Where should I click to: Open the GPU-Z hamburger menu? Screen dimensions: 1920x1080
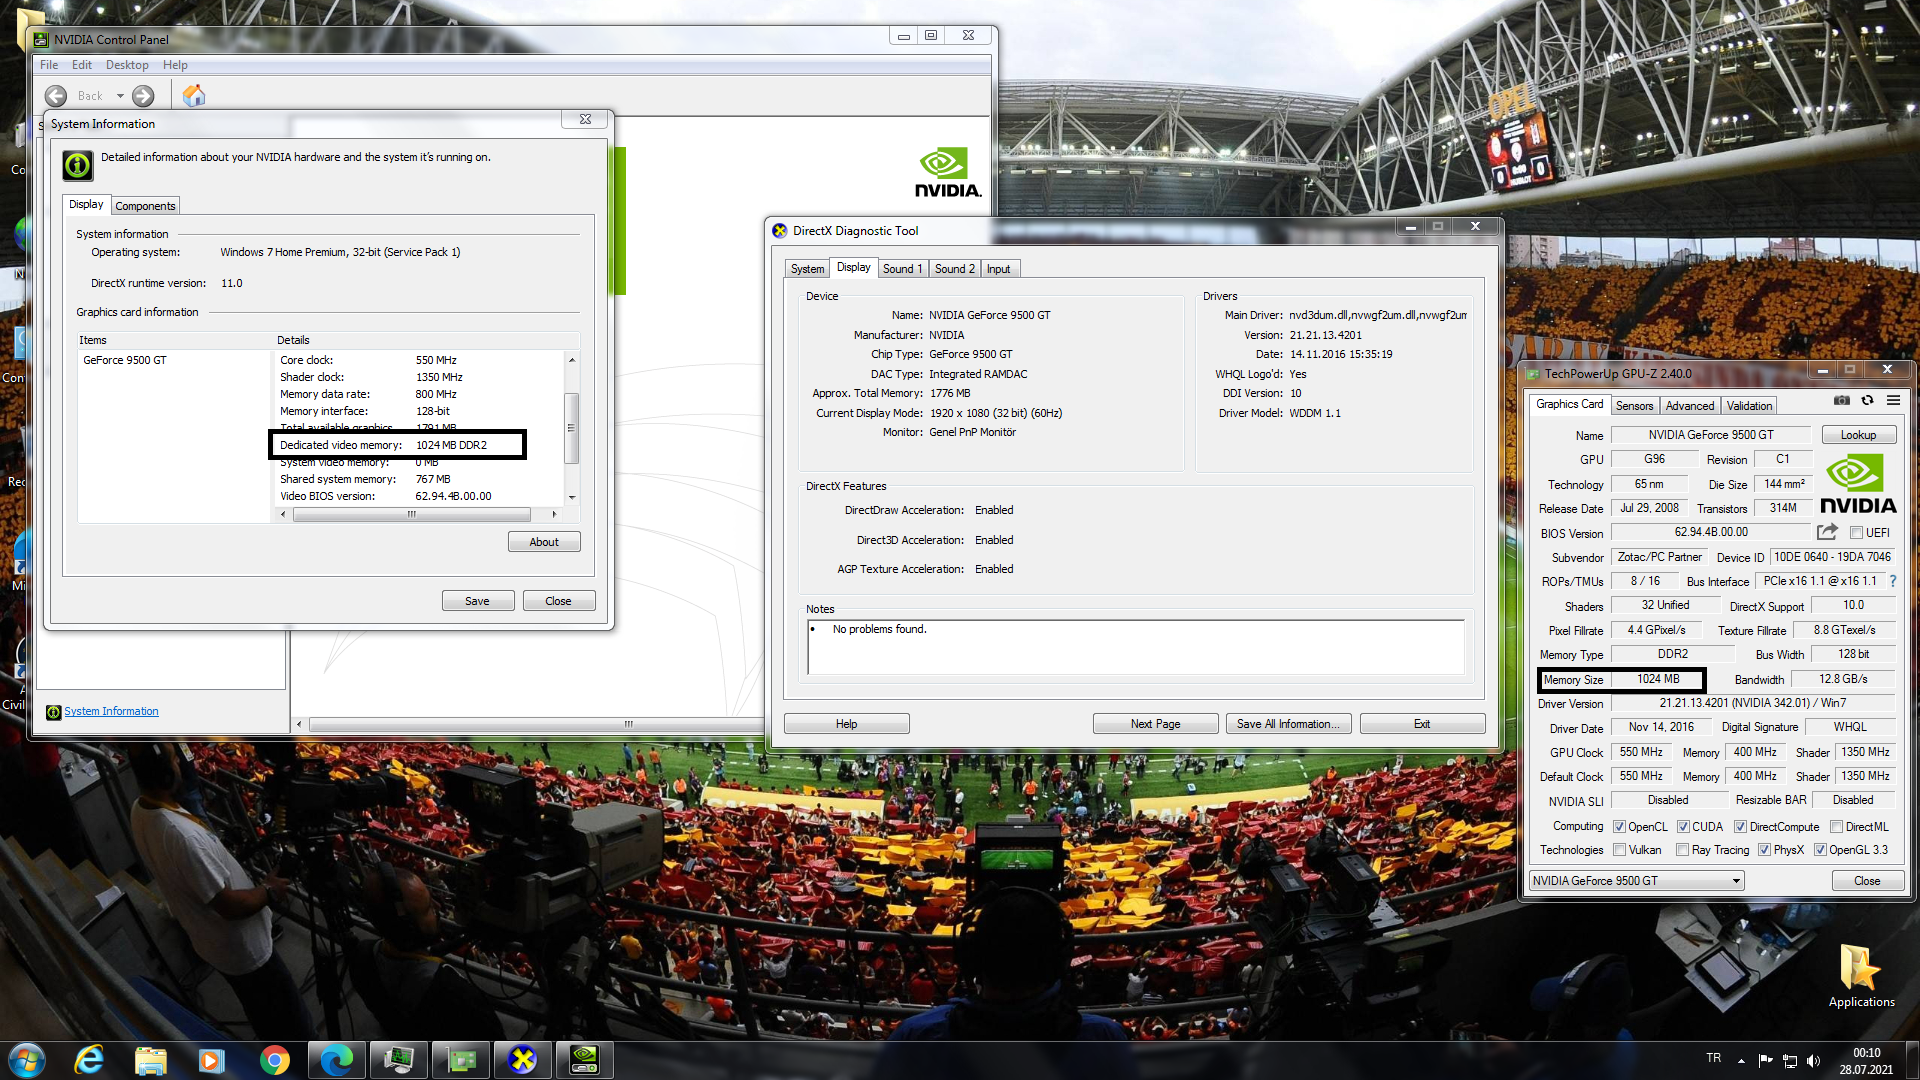1893,401
